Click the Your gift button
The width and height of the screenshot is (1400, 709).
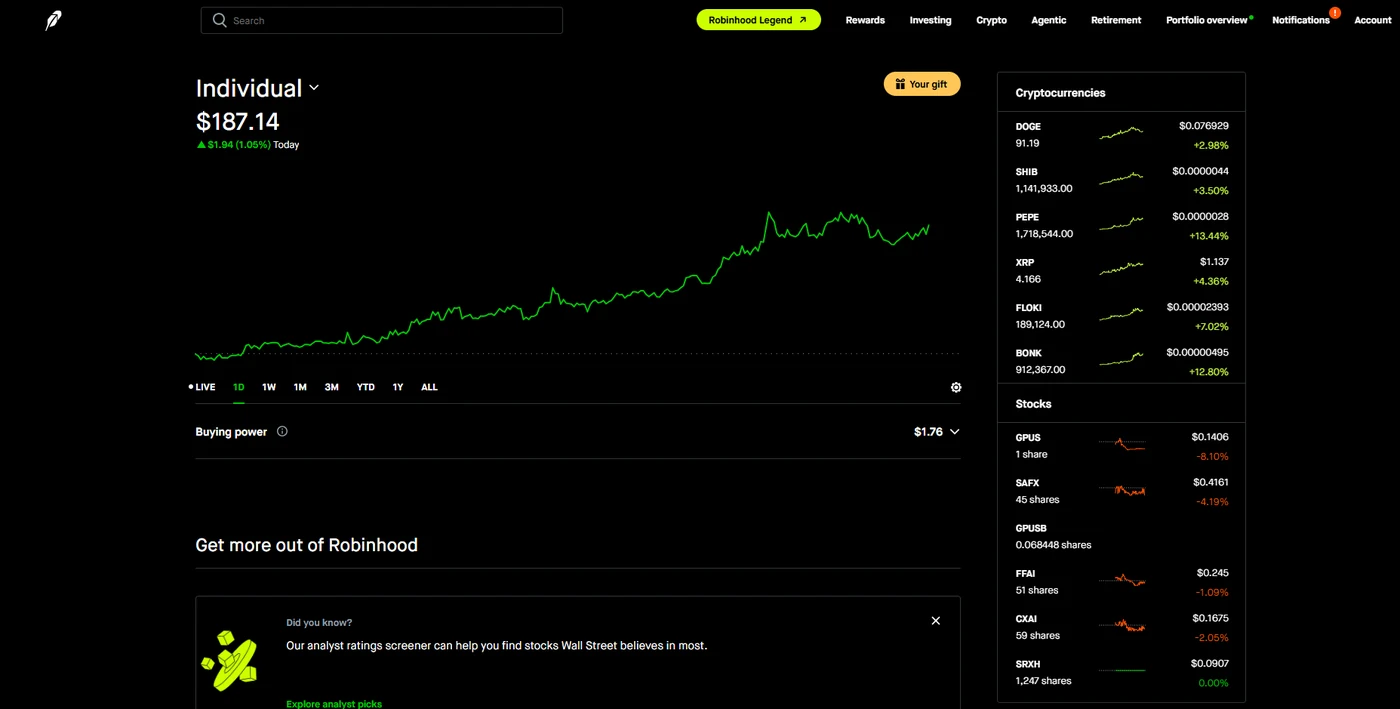922,84
